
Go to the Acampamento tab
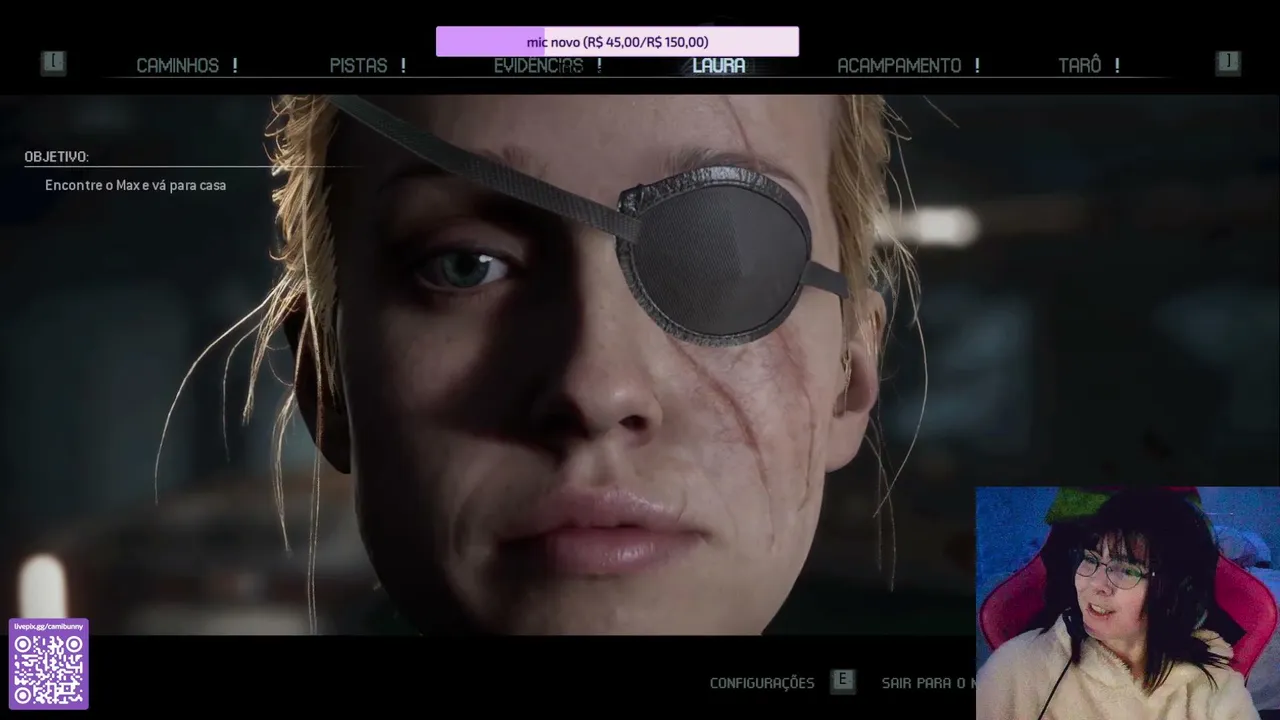[899, 66]
